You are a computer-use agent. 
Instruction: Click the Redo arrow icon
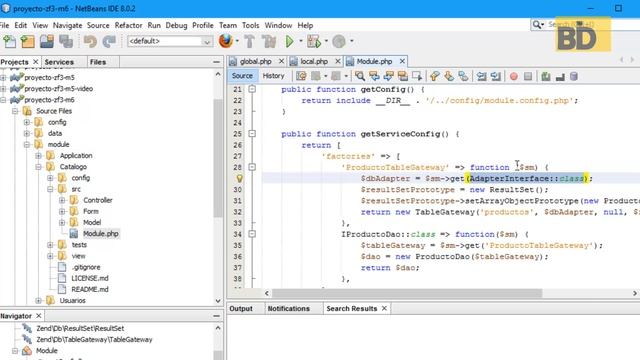109,41
